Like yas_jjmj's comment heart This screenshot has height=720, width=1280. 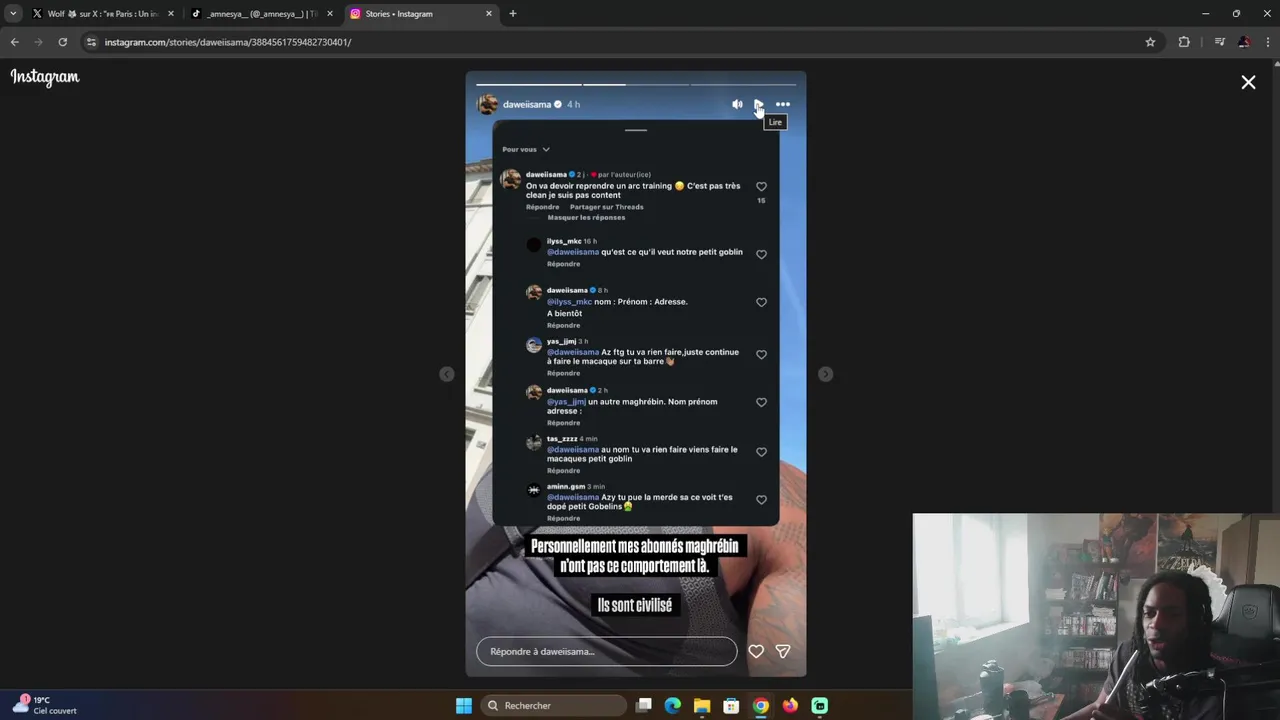[761, 354]
